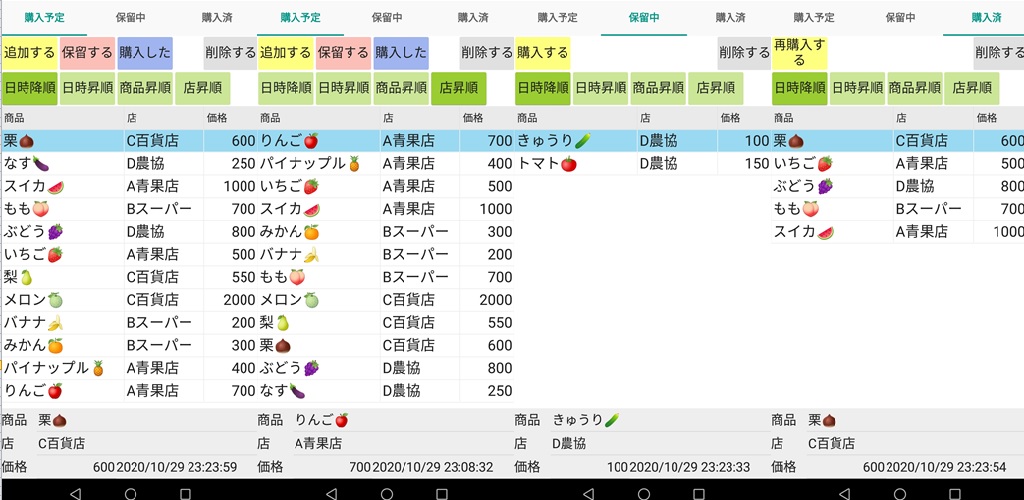The width and height of the screenshot is (1024, 500).
Task: Tap blue 購入した button on second screen
Action: [x=401, y=53]
